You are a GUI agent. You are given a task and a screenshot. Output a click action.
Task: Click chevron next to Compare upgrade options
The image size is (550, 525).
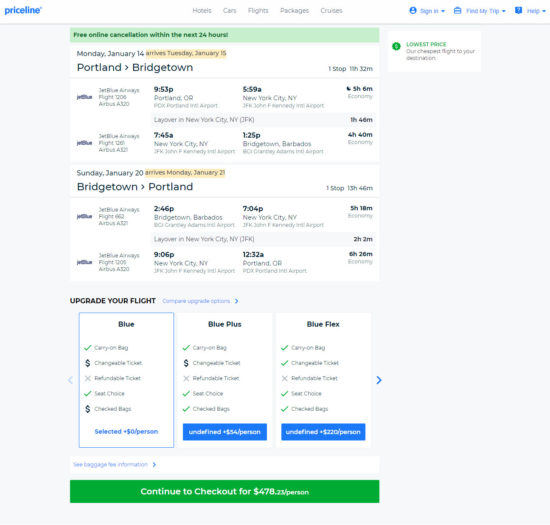coord(237,301)
